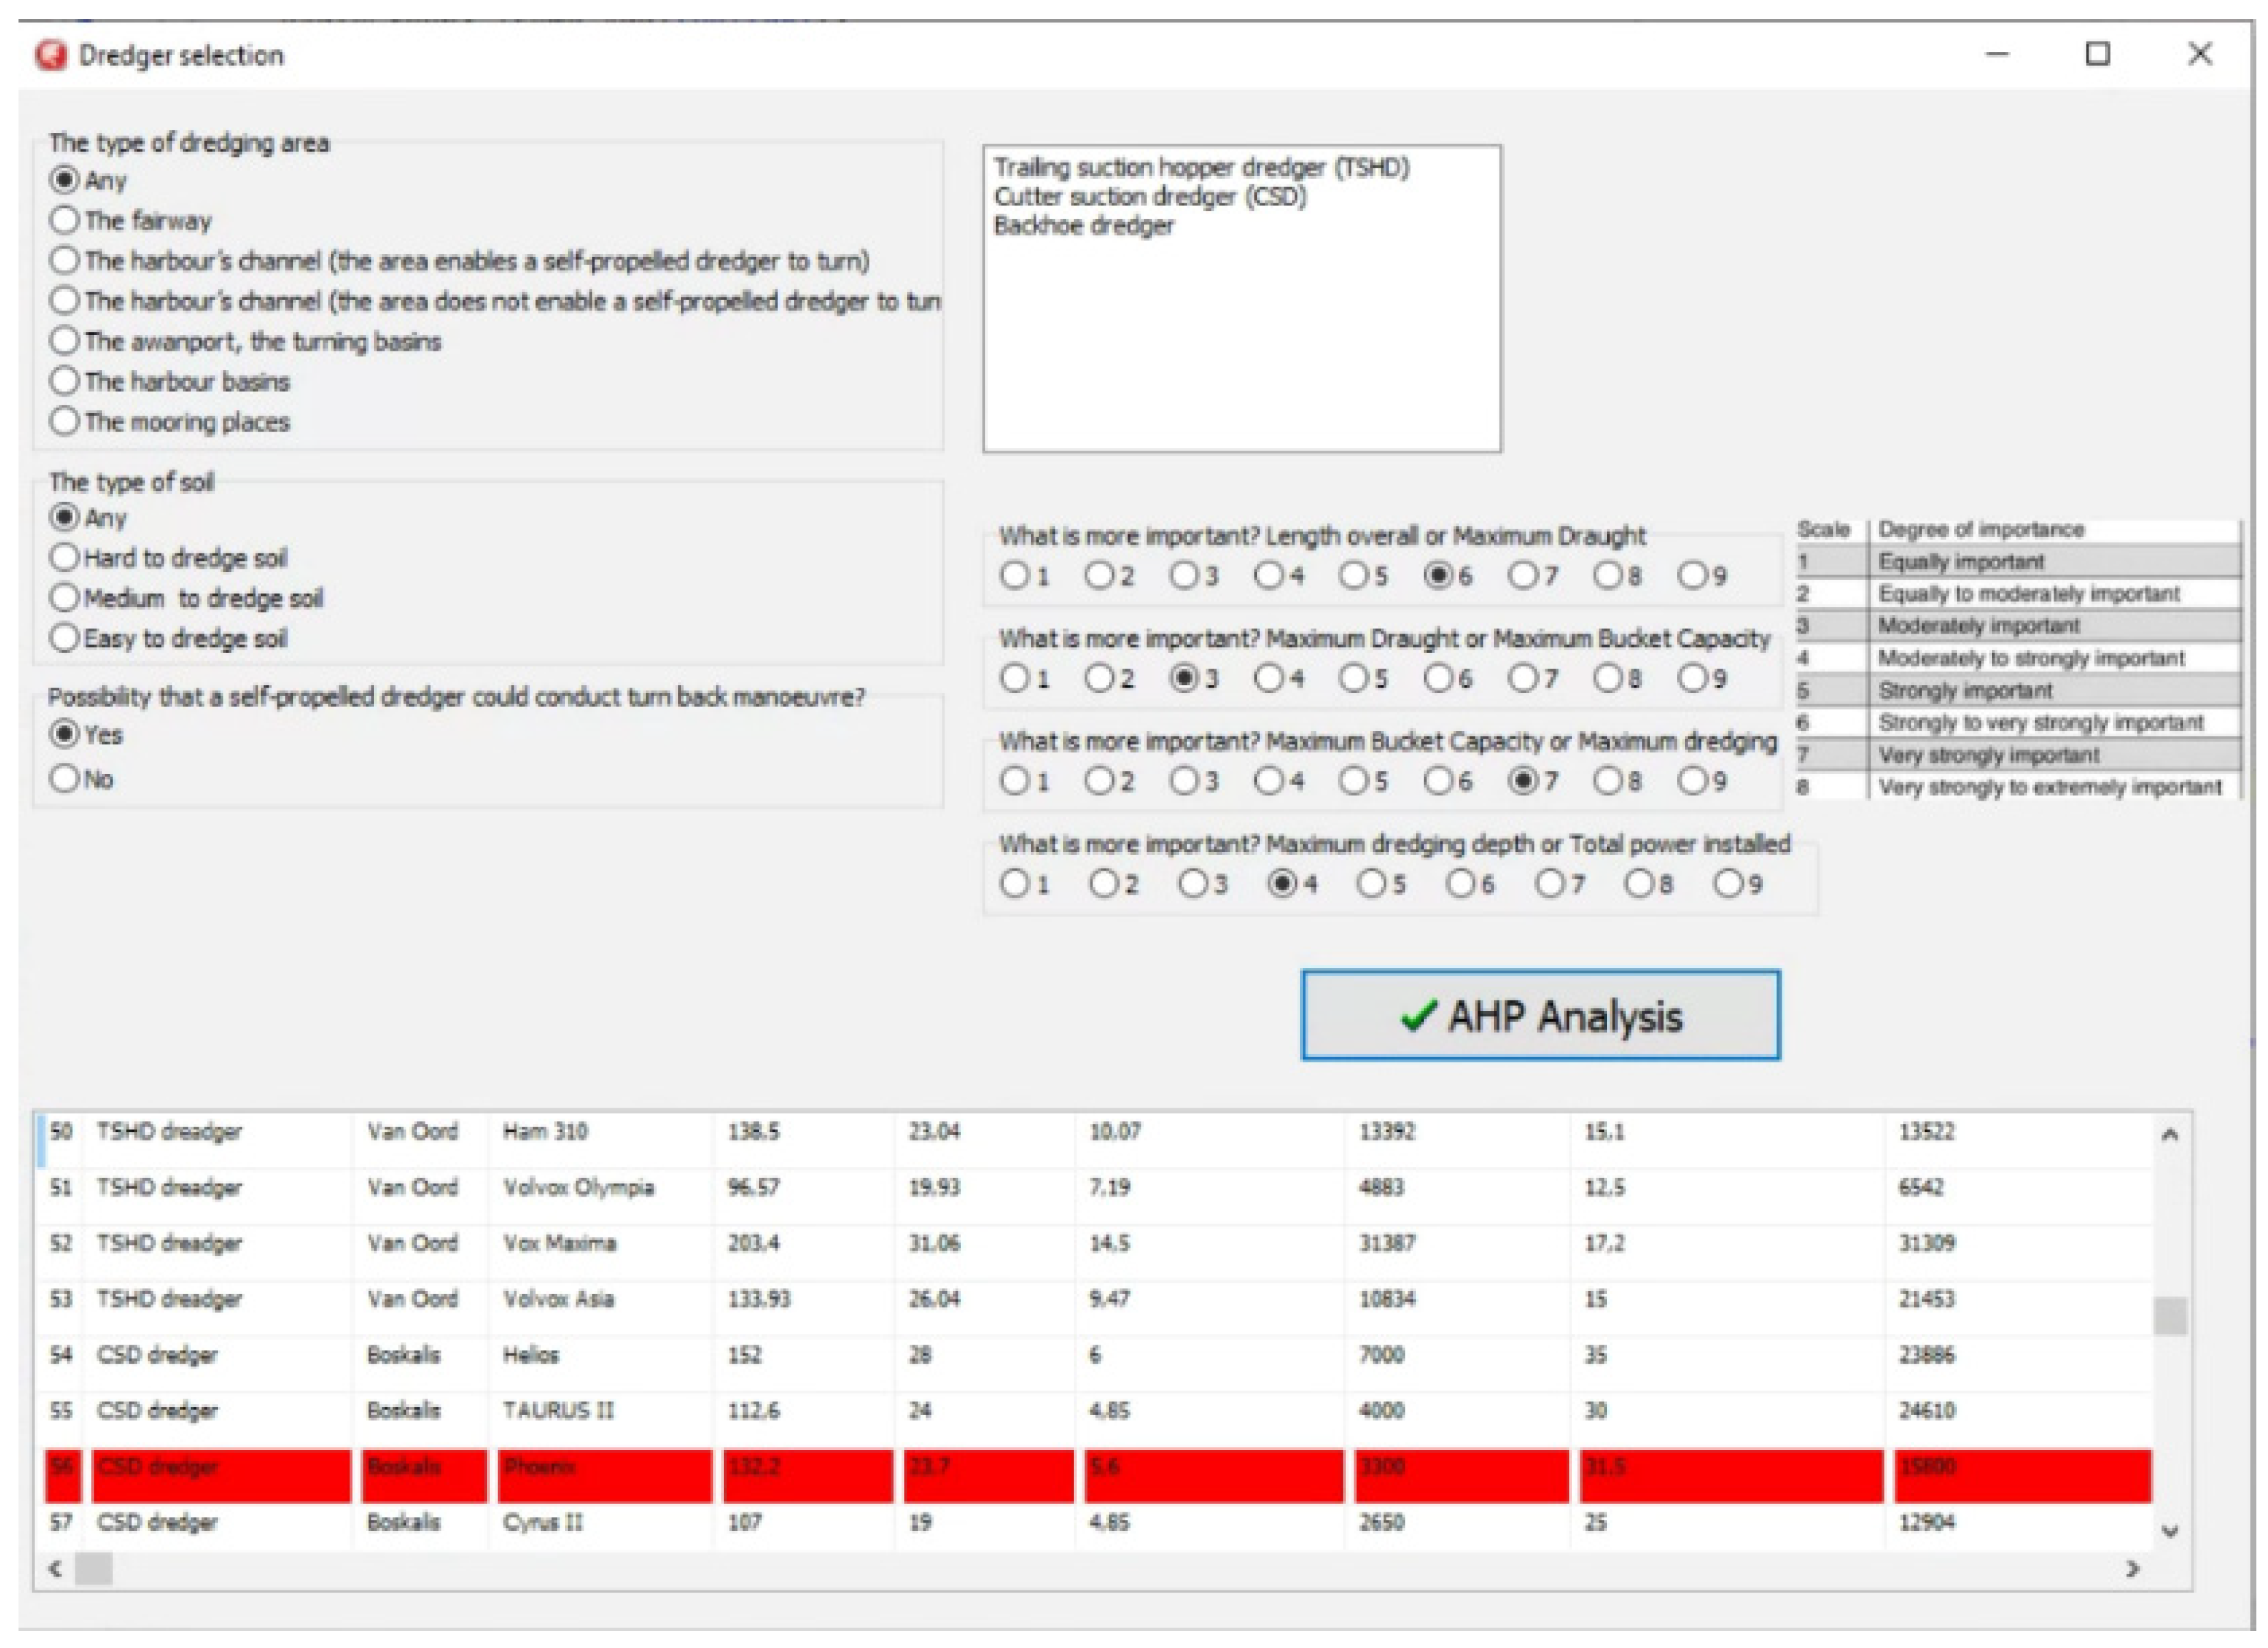Viewport: 2268px width, 1648px height.
Task: Close the Dredger selection window
Action: click(2200, 54)
